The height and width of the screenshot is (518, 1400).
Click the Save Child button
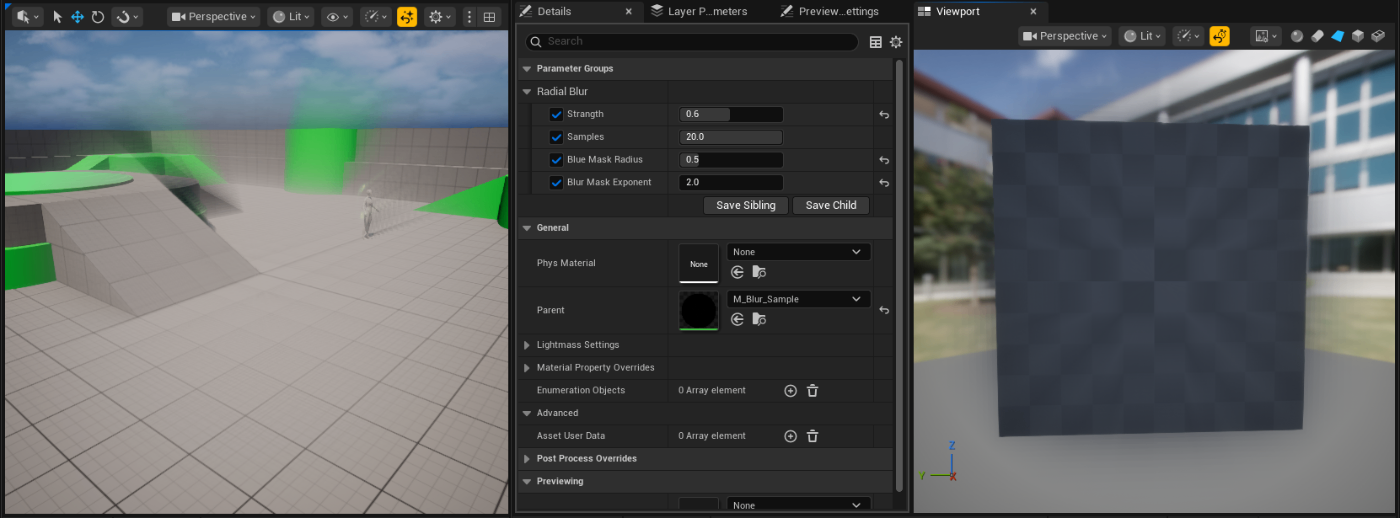(830, 205)
